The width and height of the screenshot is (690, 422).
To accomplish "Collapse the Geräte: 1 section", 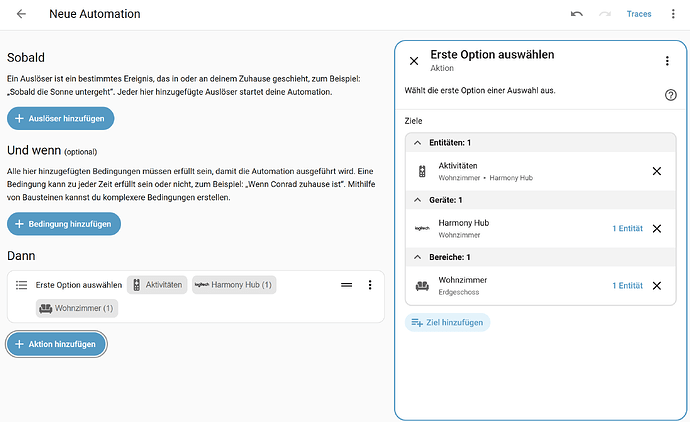I will [418, 200].
